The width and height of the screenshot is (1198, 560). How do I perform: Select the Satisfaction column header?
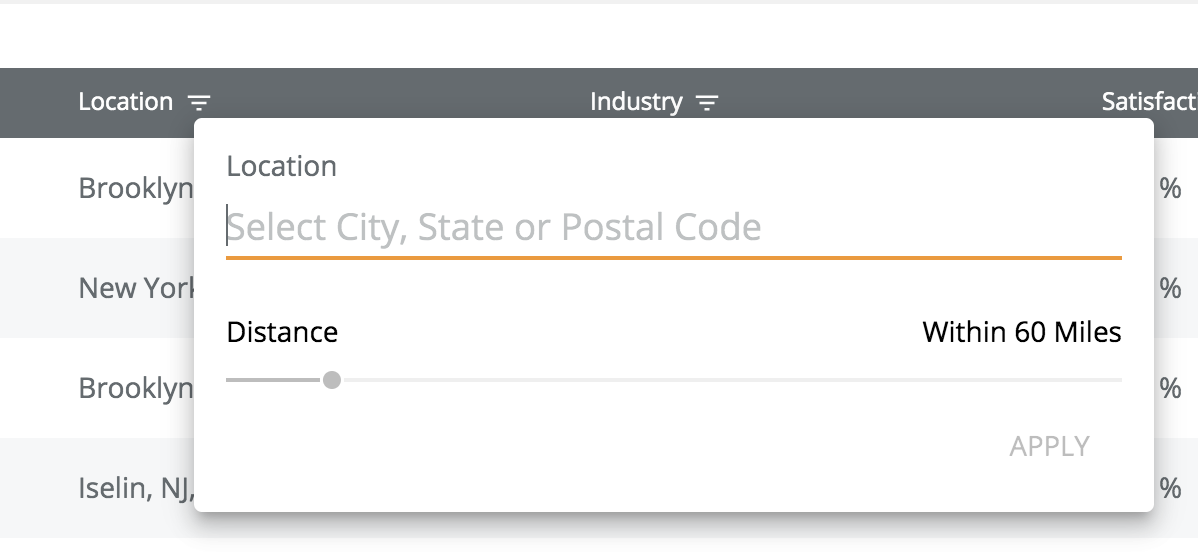[x=1150, y=102]
